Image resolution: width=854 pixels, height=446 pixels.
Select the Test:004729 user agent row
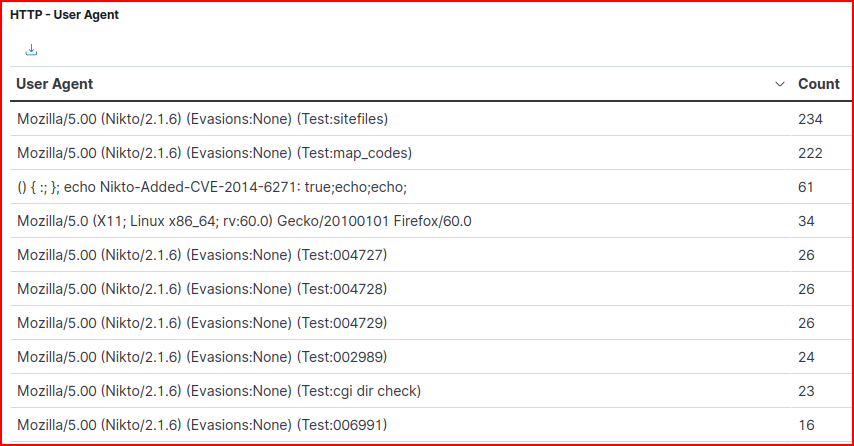(x=202, y=323)
